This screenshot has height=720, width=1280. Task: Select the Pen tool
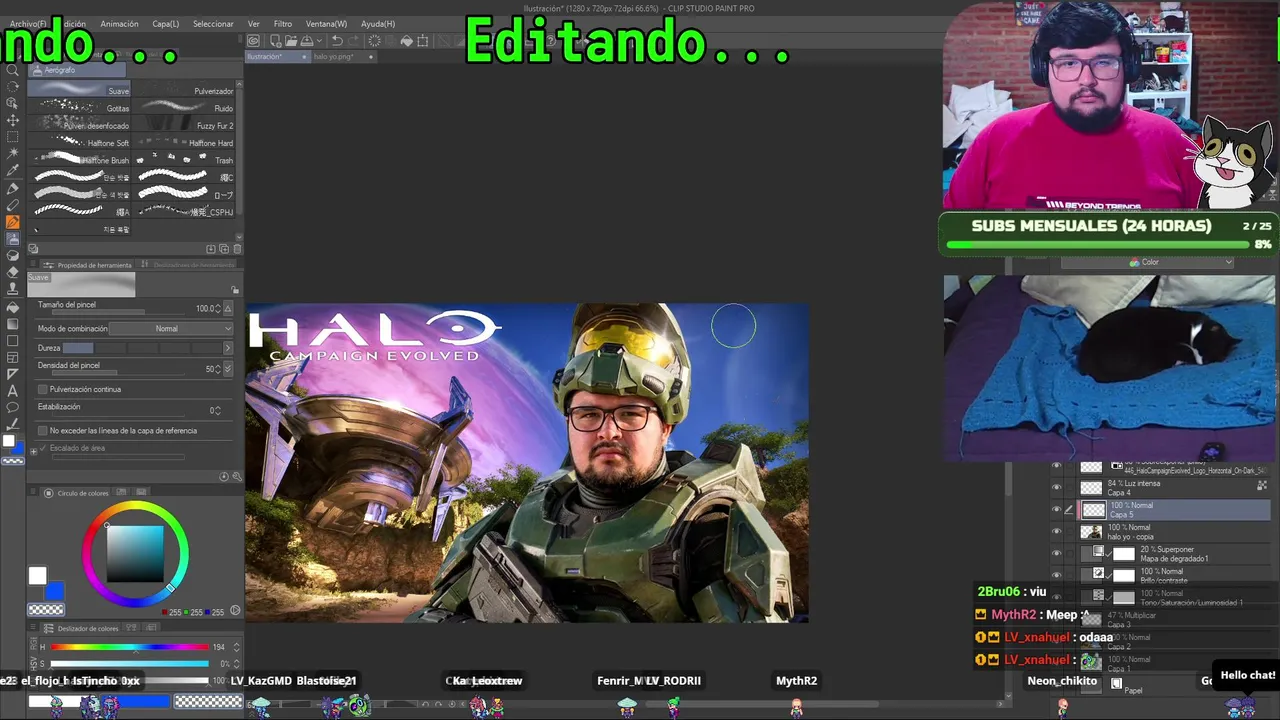pyautogui.click(x=13, y=188)
